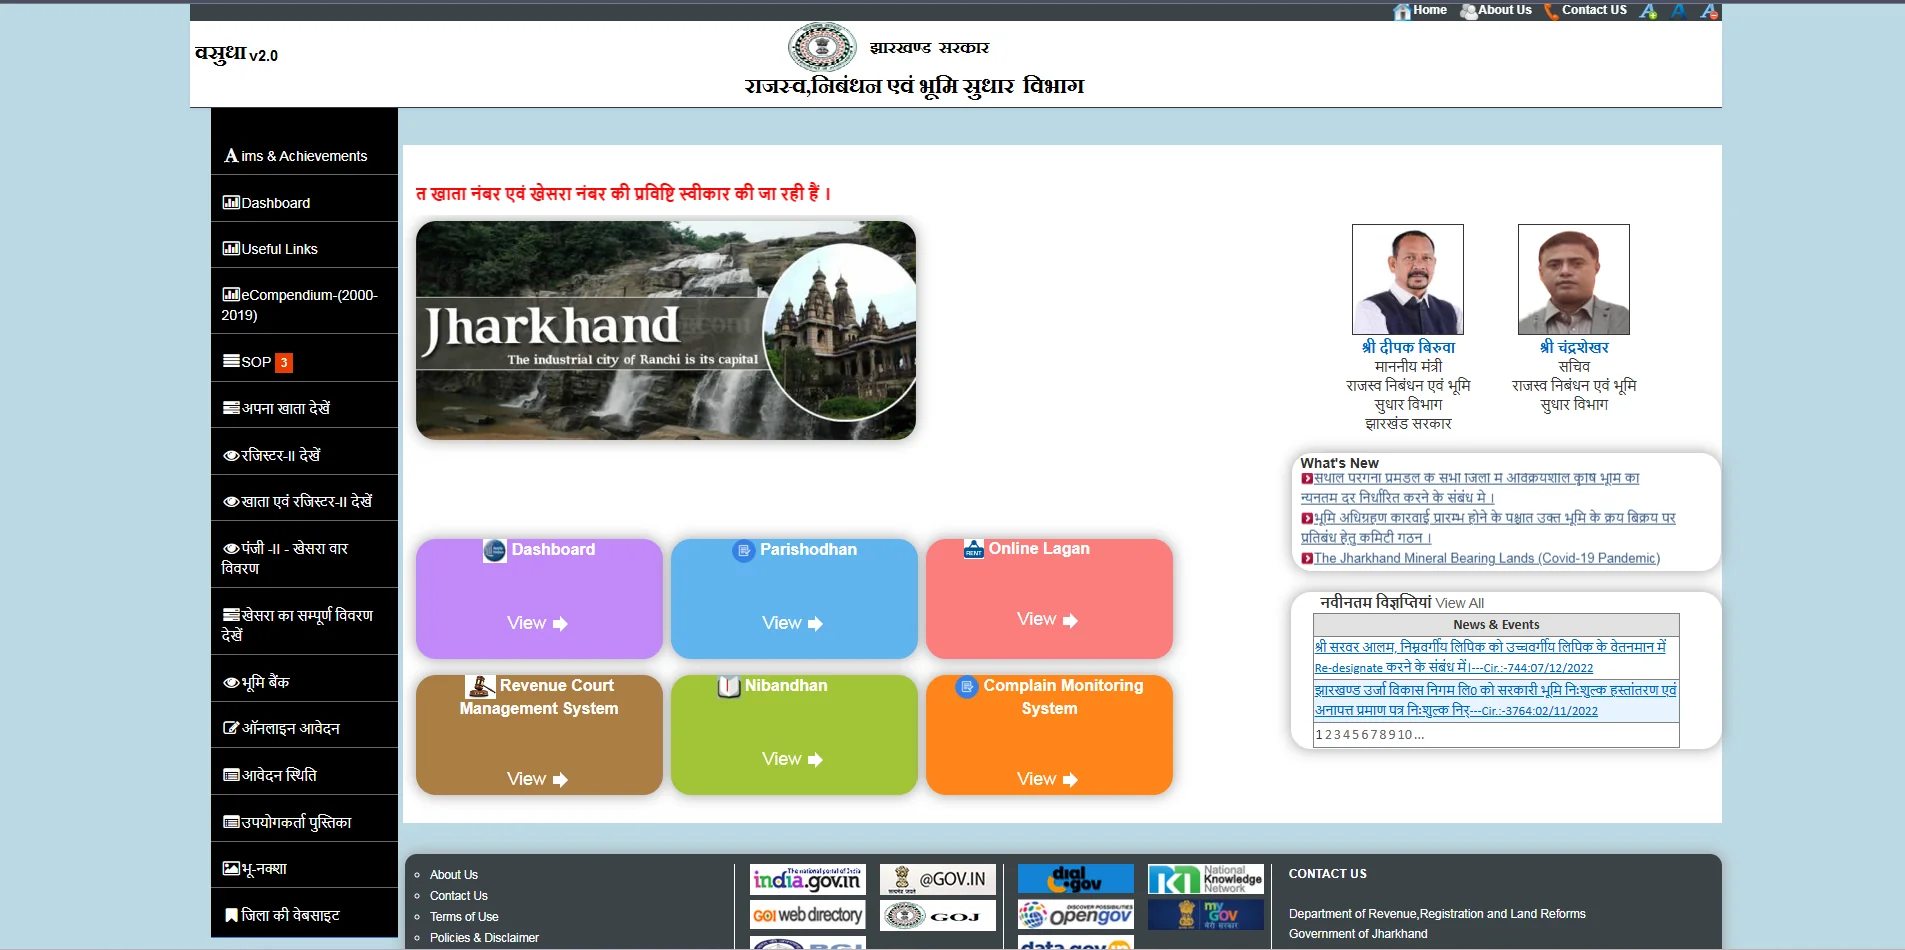
Task: Click the india.gov.in logo in footer
Action: tap(806, 880)
